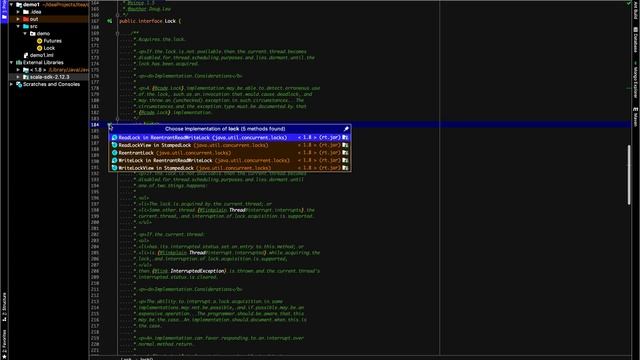This screenshot has height=360, width=640.
Task: Click line number 200 in gutter
Action: pos(95,222)
